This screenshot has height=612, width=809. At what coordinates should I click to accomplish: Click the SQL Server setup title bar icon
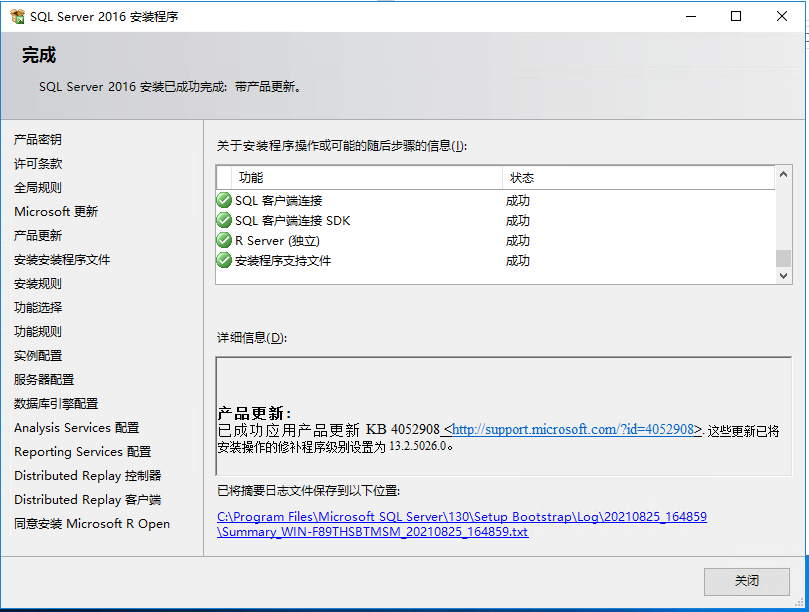click(x=17, y=17)
